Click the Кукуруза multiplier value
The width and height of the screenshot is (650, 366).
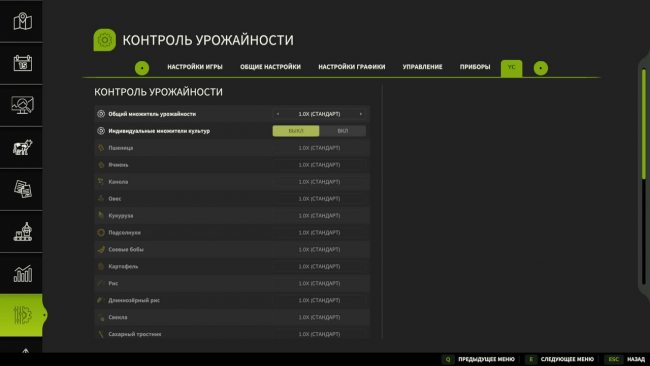pyautogui.click(x=319, y=216)
